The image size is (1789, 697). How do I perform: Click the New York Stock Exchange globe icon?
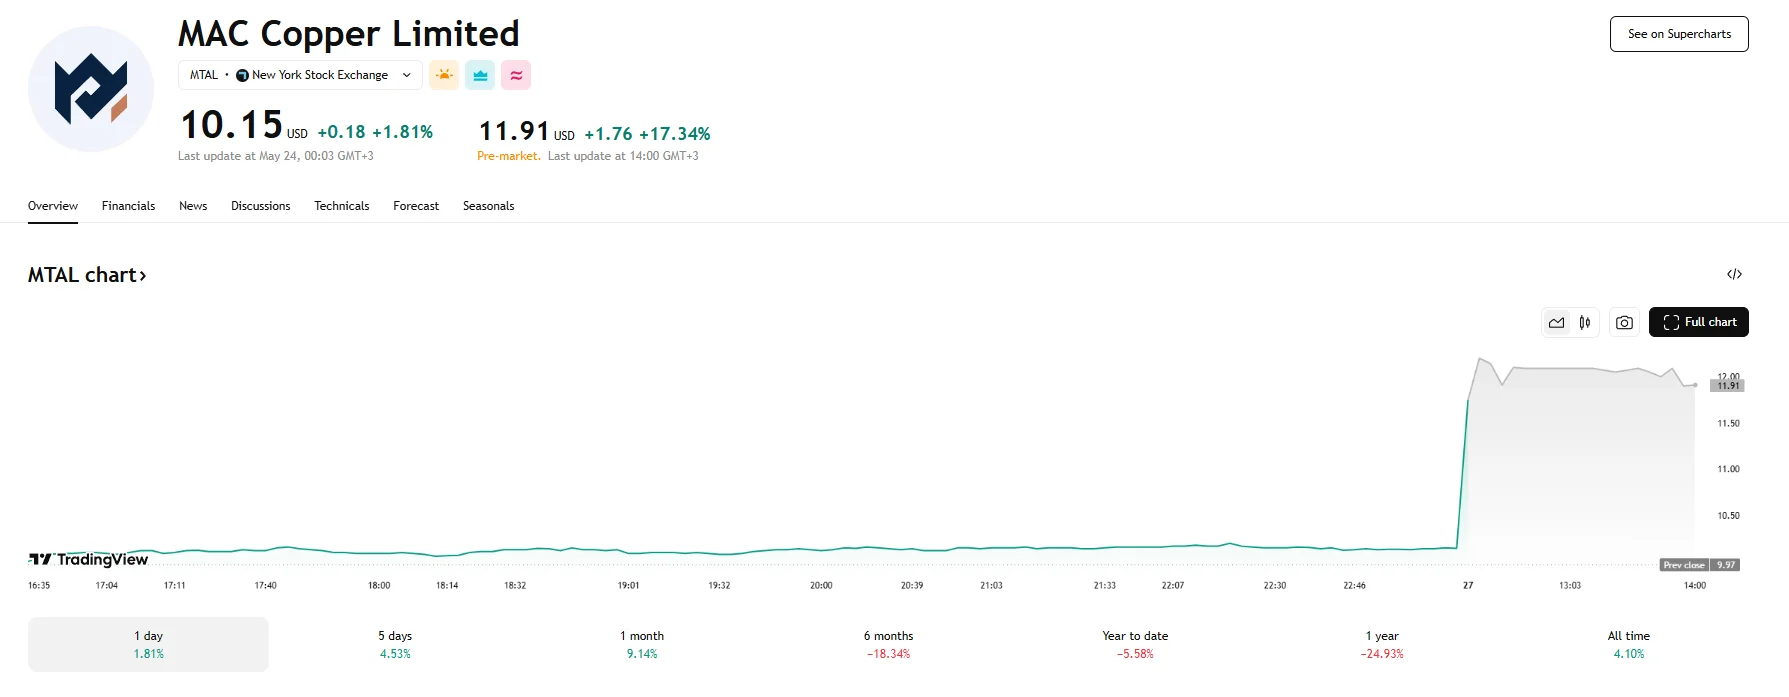(x=241, y=74)
